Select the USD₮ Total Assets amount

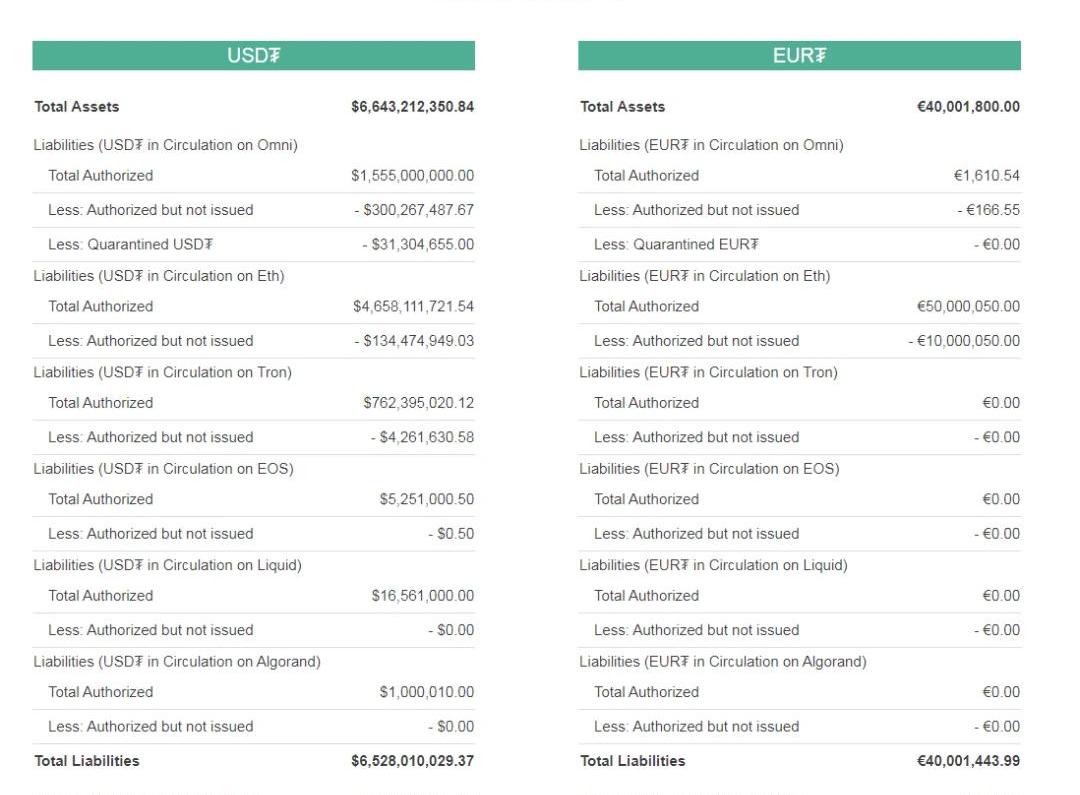(412, 107)
